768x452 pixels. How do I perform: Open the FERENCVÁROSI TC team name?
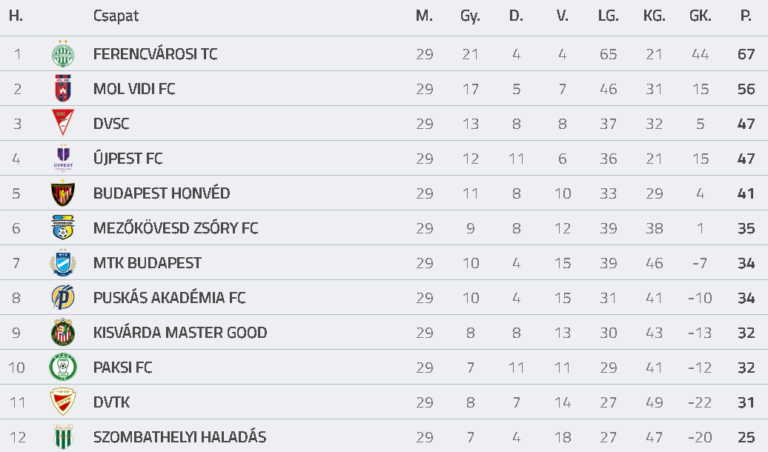coord(155,54)
